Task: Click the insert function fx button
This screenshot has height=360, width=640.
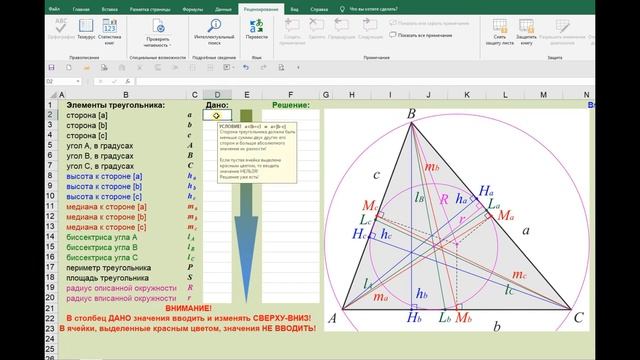Action: (127, 82)
